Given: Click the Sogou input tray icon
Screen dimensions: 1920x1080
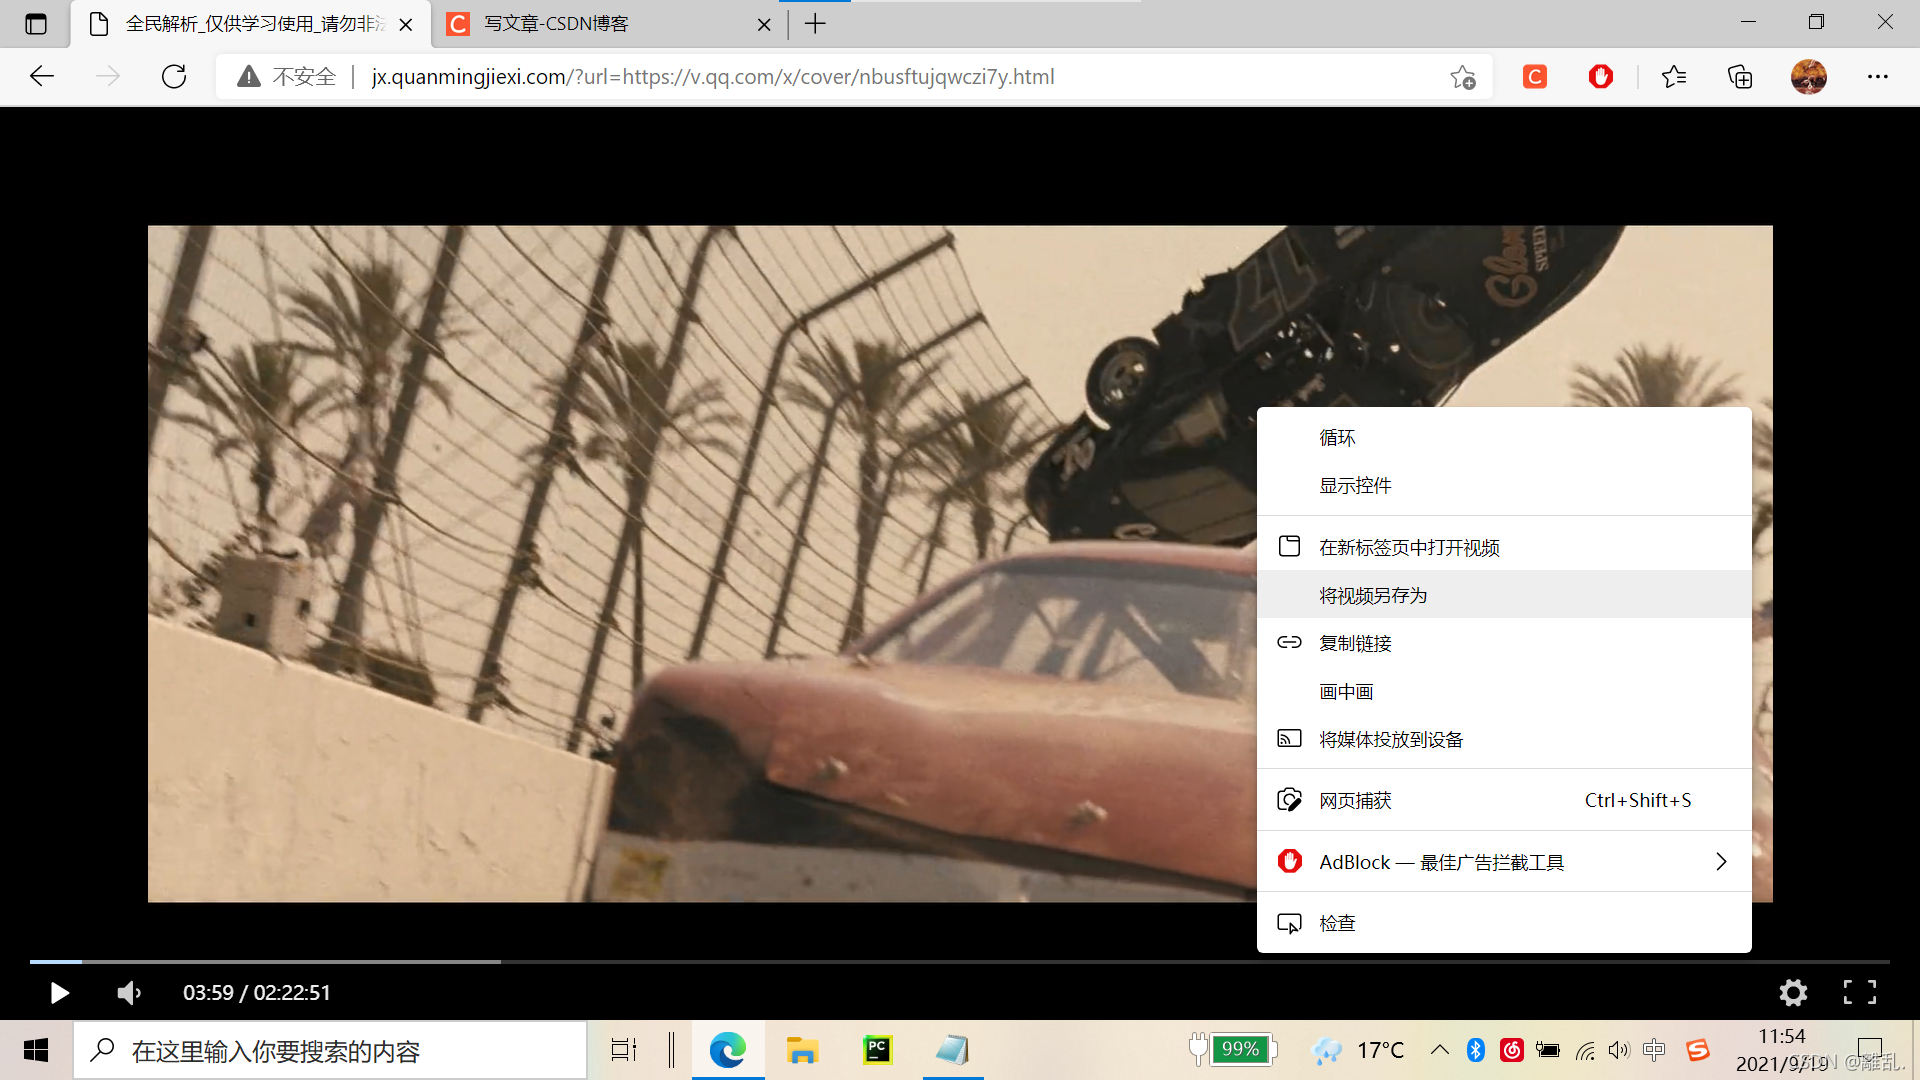Looking at the screenshot, I should [1698, 1050].
